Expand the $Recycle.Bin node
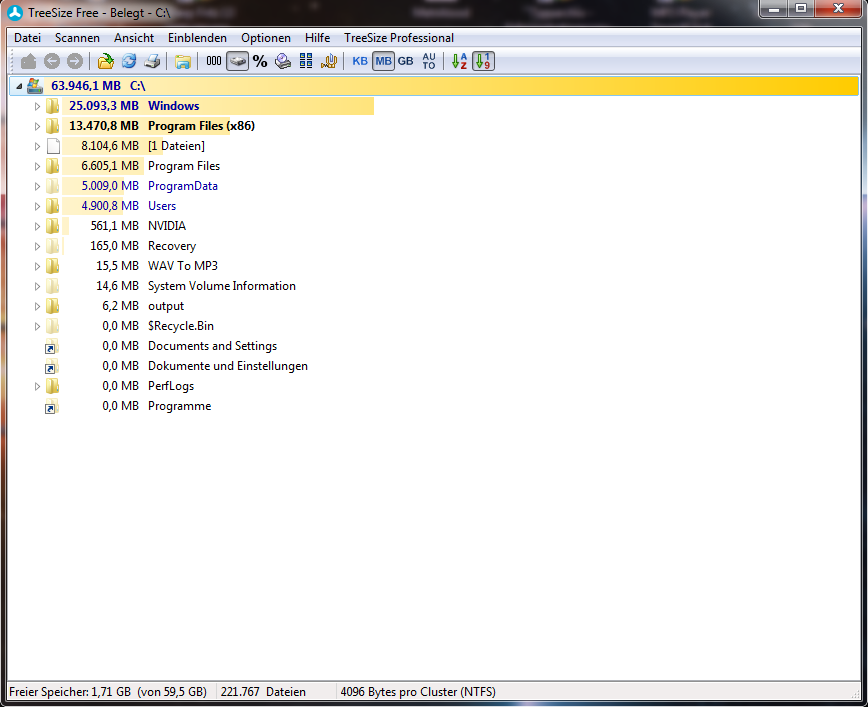 tap(37, 326)
